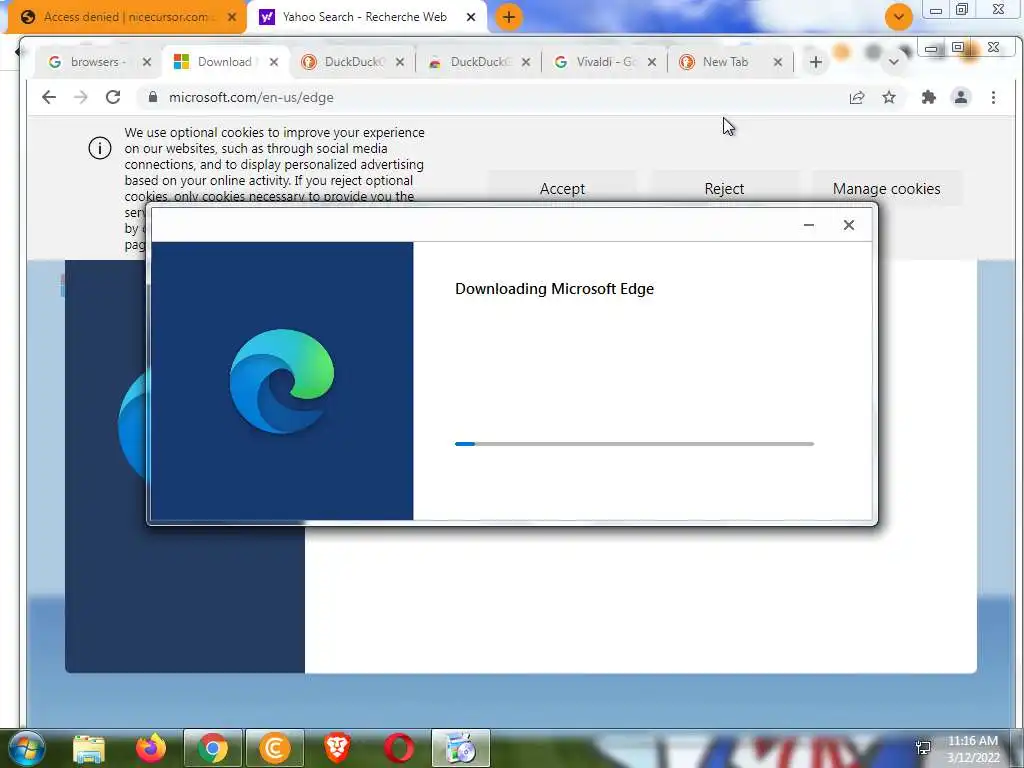
Task: Open the Windows Start button
Action: pos(25,748)
